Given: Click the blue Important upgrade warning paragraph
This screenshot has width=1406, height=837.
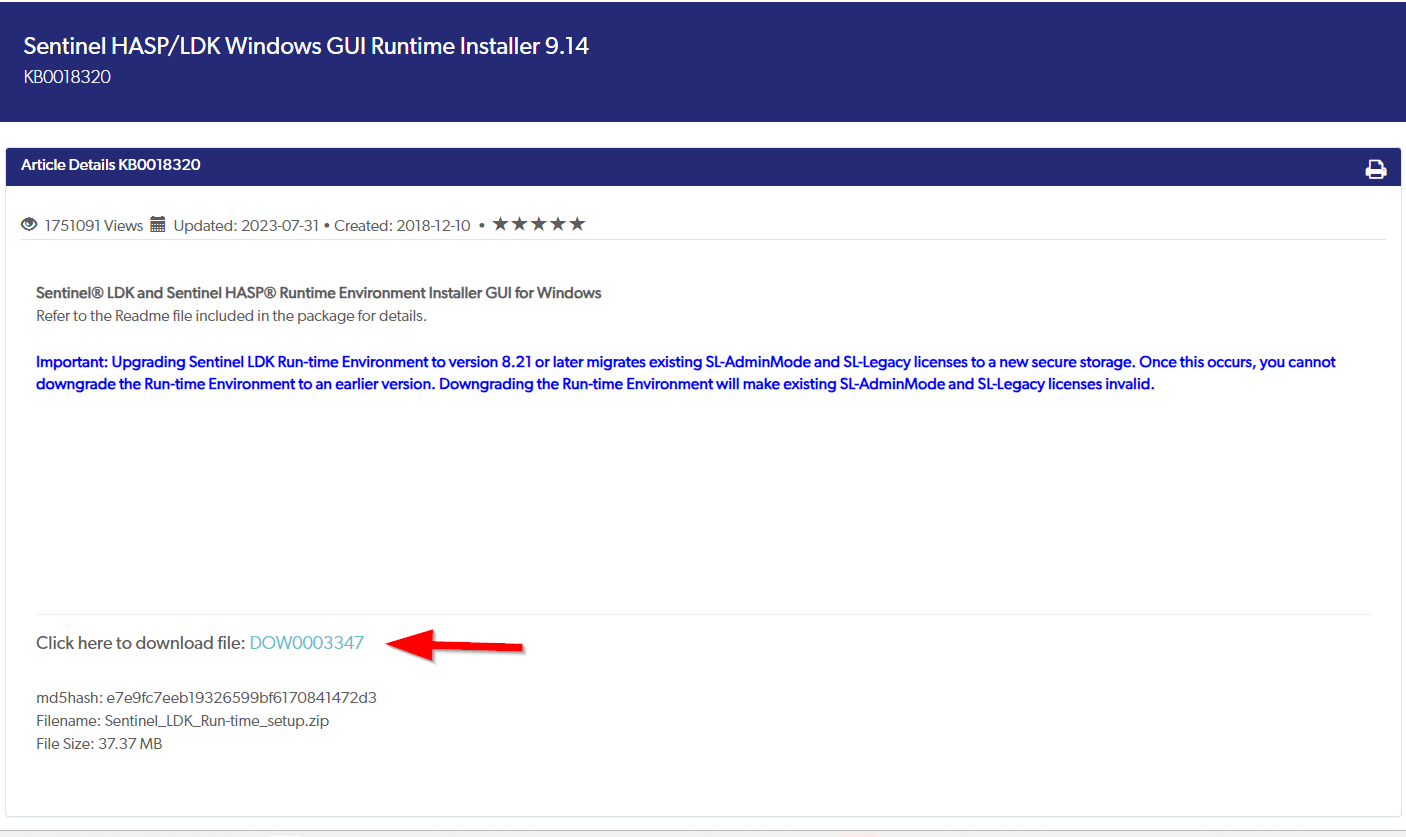Looking at the screenshot, I should (686, 373).
